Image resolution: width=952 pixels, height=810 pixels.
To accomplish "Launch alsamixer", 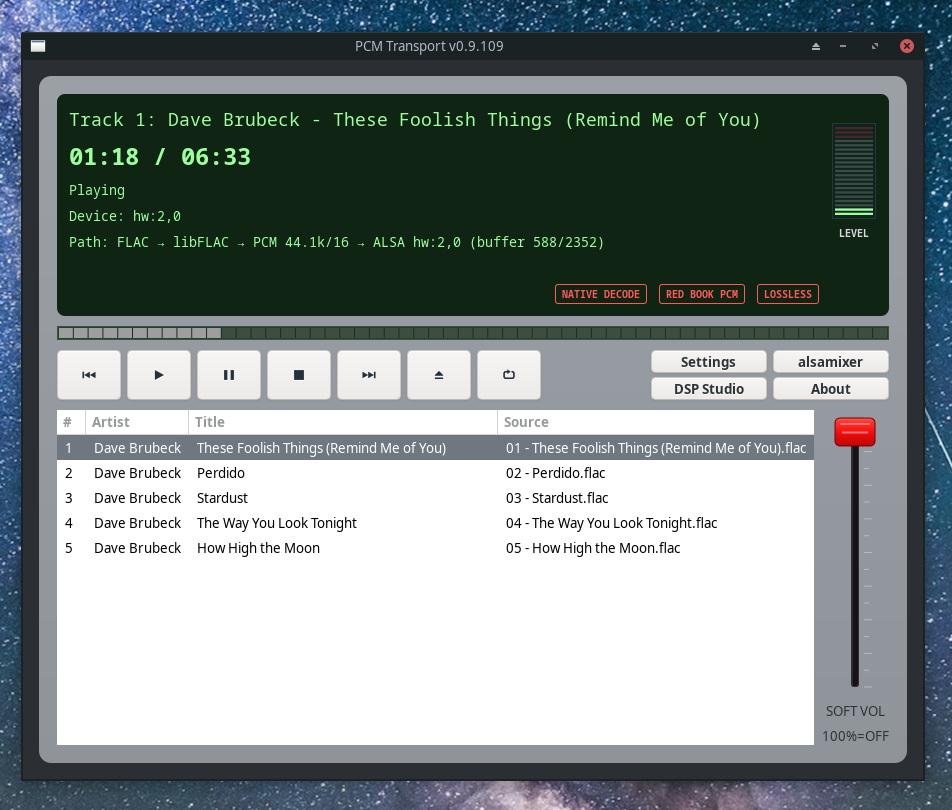I will 830,362.
